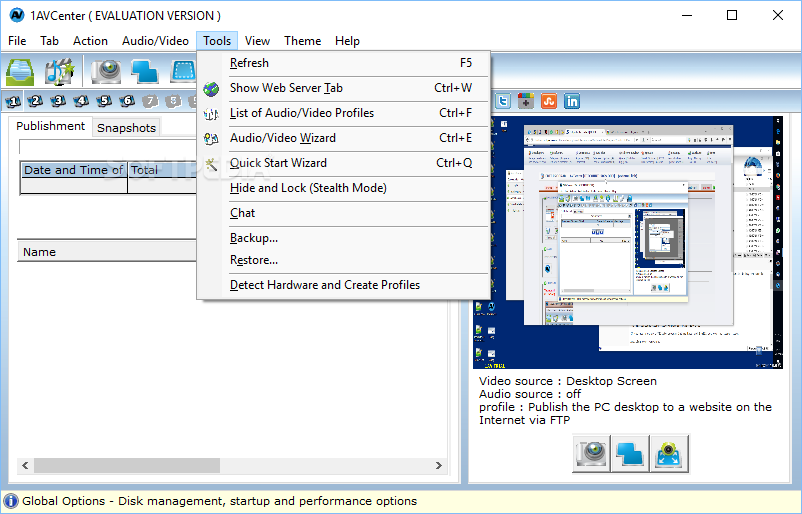Switch to the Snapshots tab
Viewport: 802px width, 514px height.
[126, 128]
